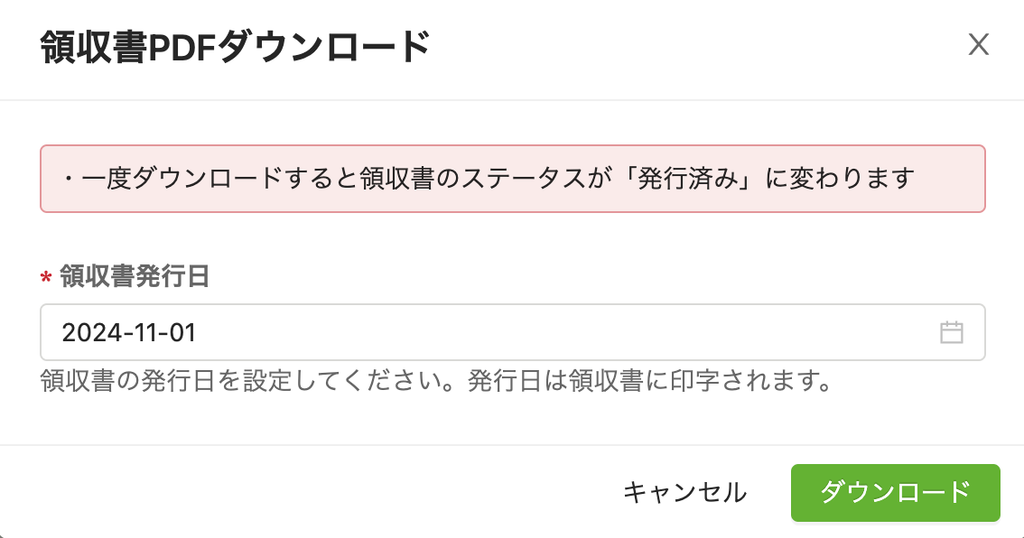Place cursor on month 11 in date value
This screenshot has height=538, width=1024.
click(x=142, y=332)
